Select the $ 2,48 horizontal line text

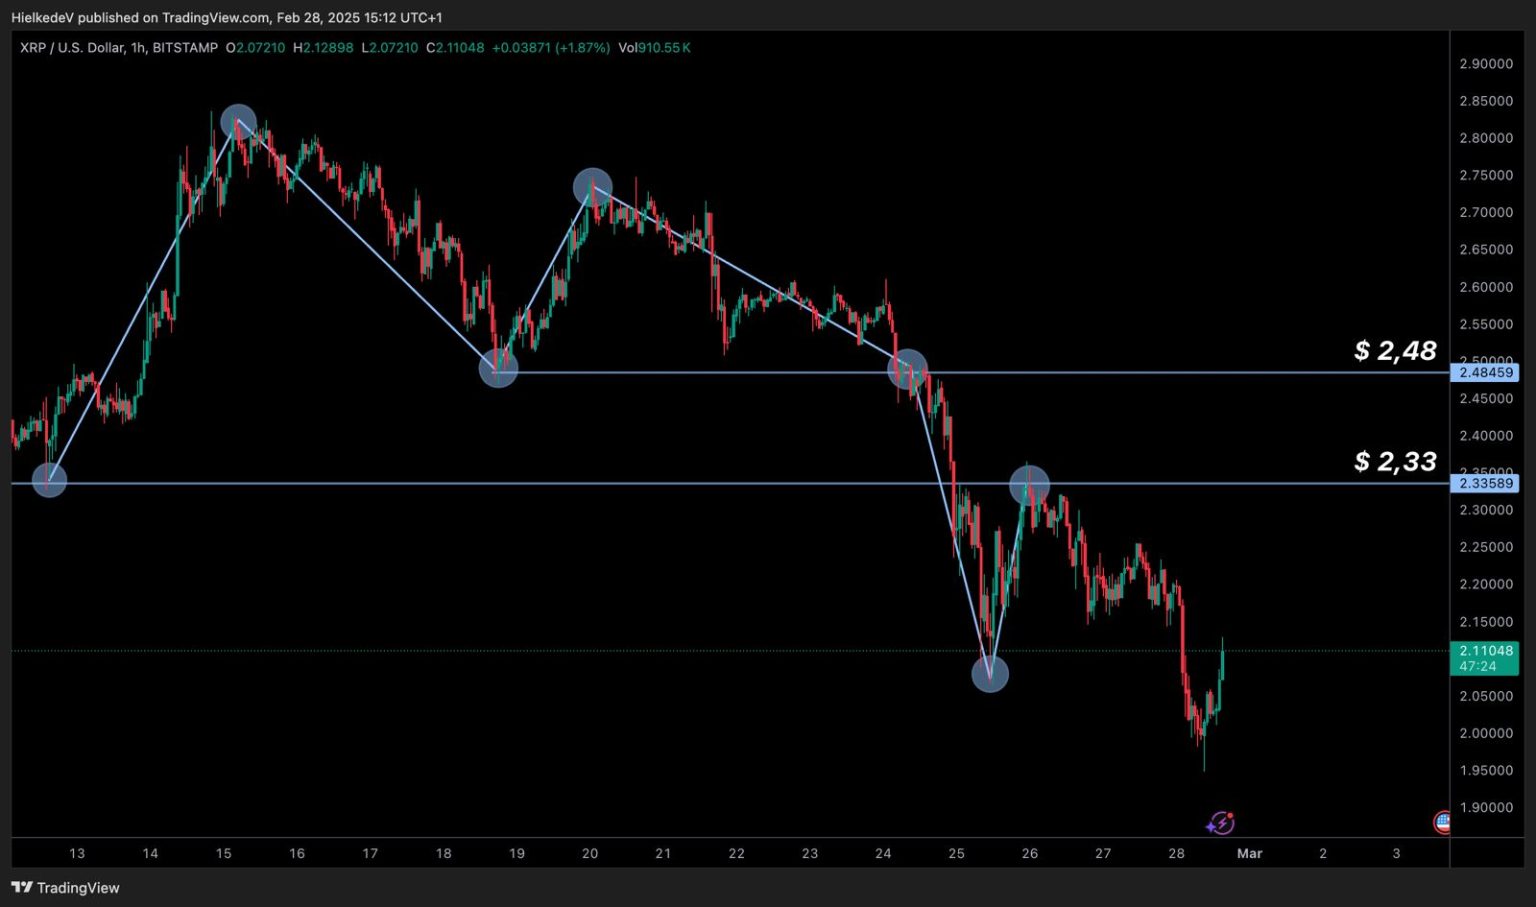pos(1394,351)
